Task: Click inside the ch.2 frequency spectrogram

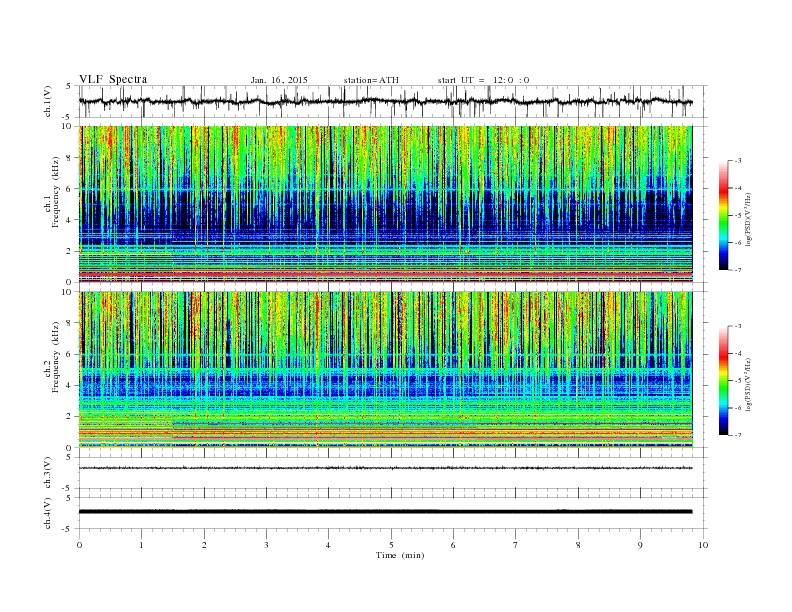Action: 386,369
